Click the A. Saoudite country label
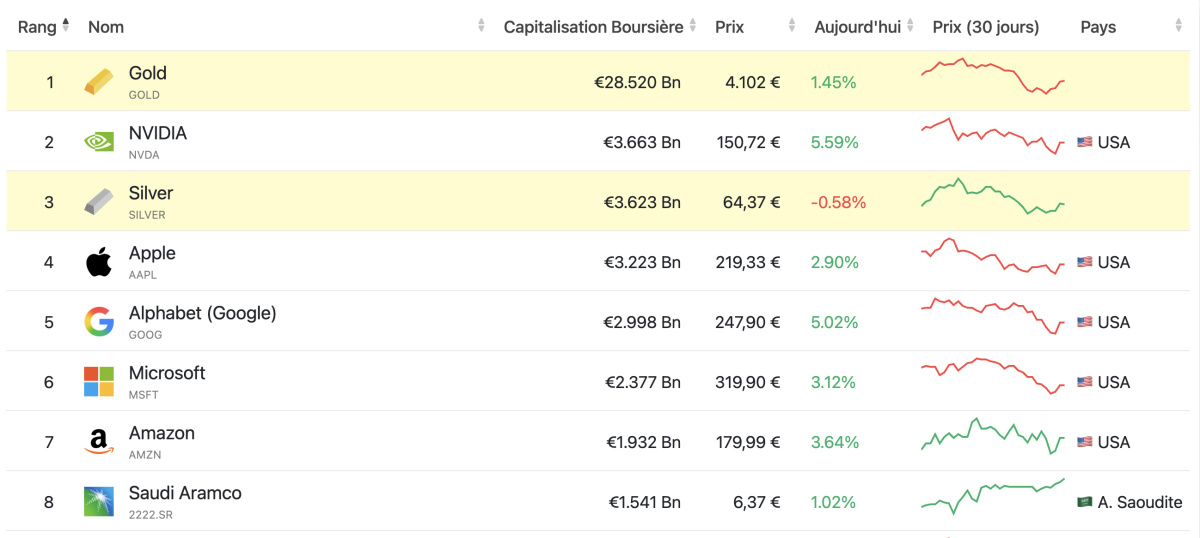 [1140, 502]
